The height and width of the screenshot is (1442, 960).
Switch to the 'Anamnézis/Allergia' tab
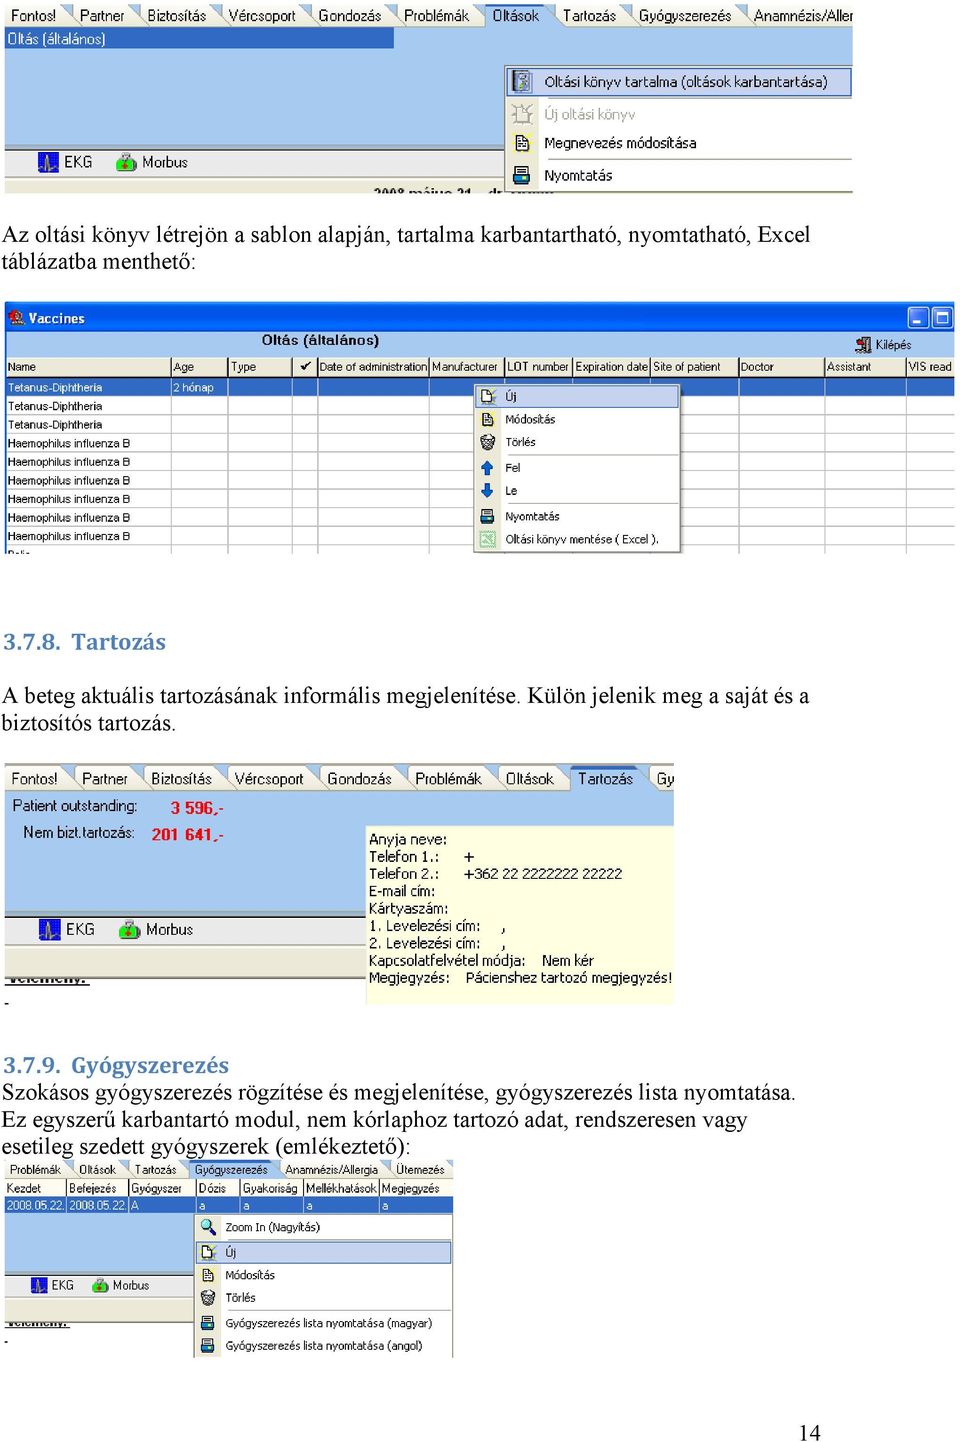pos(331,1169)
